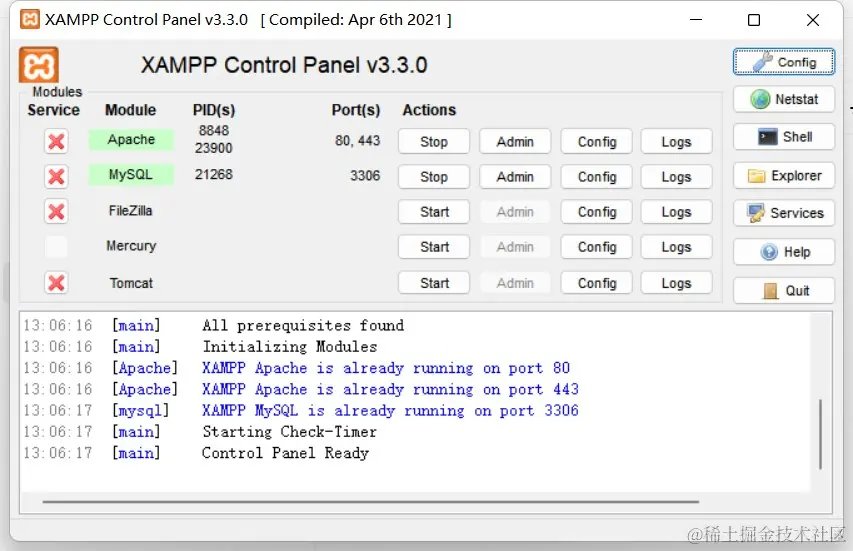Open the Help button
This screenshot has width=853, height=551.
point(784,252)
